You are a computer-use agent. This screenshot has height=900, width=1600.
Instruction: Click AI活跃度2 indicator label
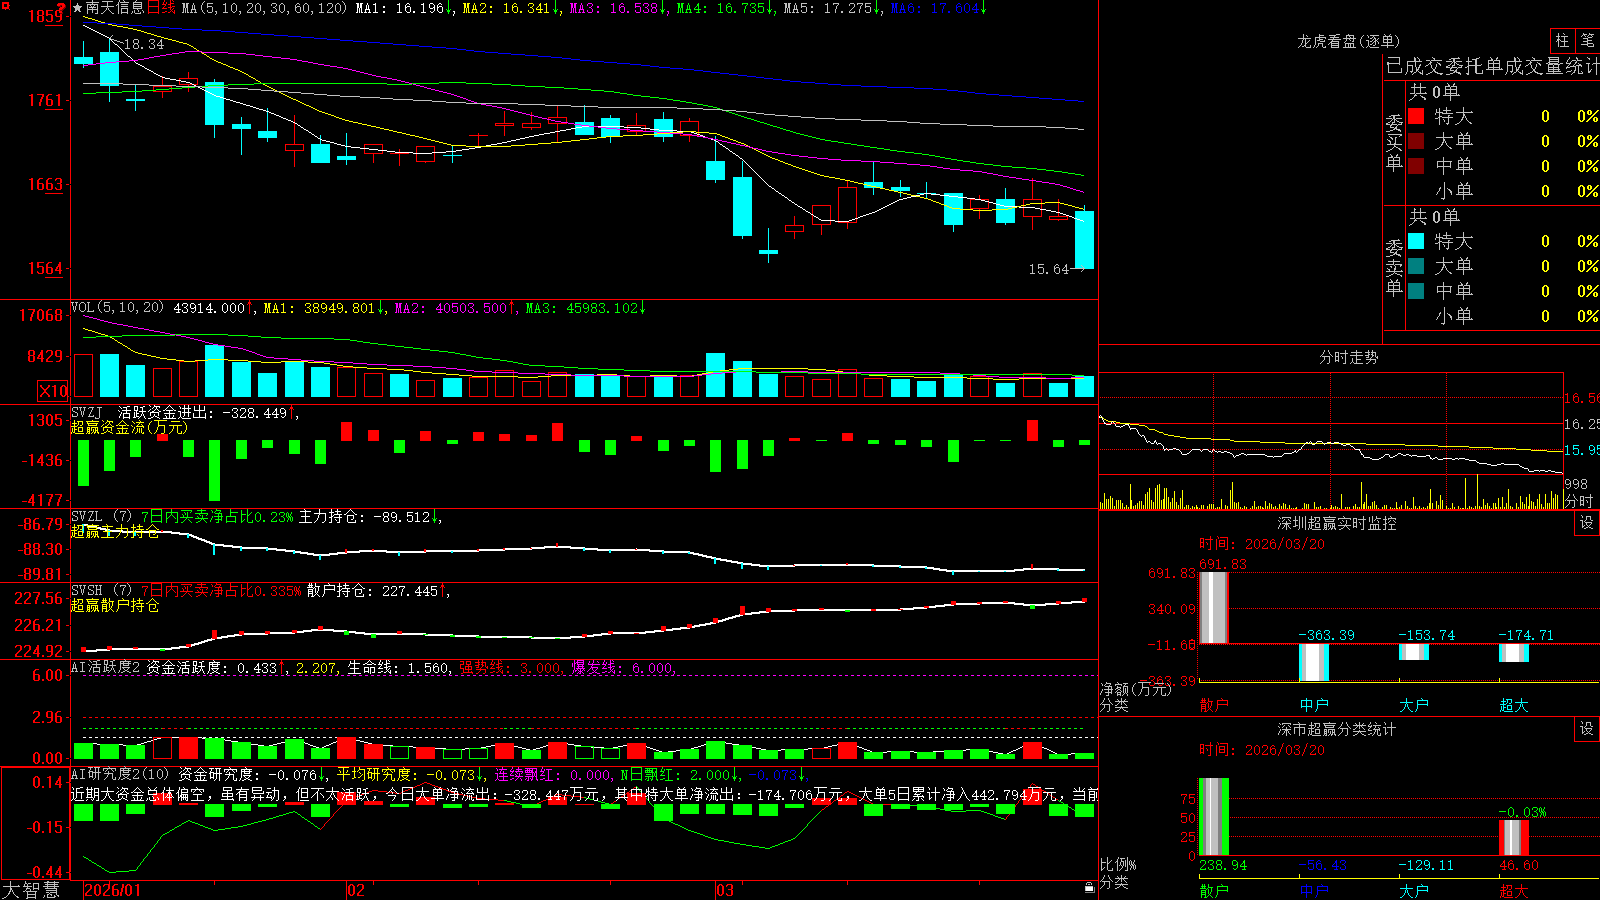106,667
